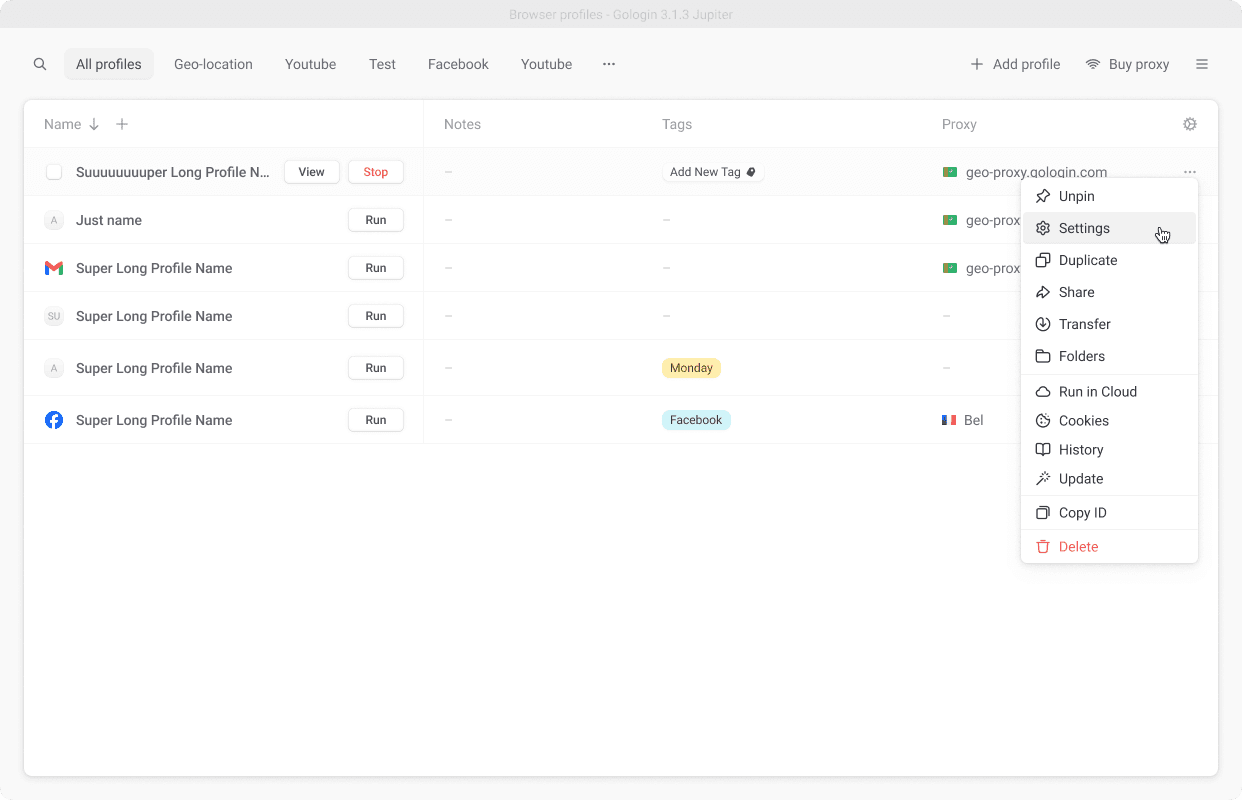Open the profile search magnifier icon
Image resolution: width=1242 pixels, height=800 pixels.
click(40, 64)
